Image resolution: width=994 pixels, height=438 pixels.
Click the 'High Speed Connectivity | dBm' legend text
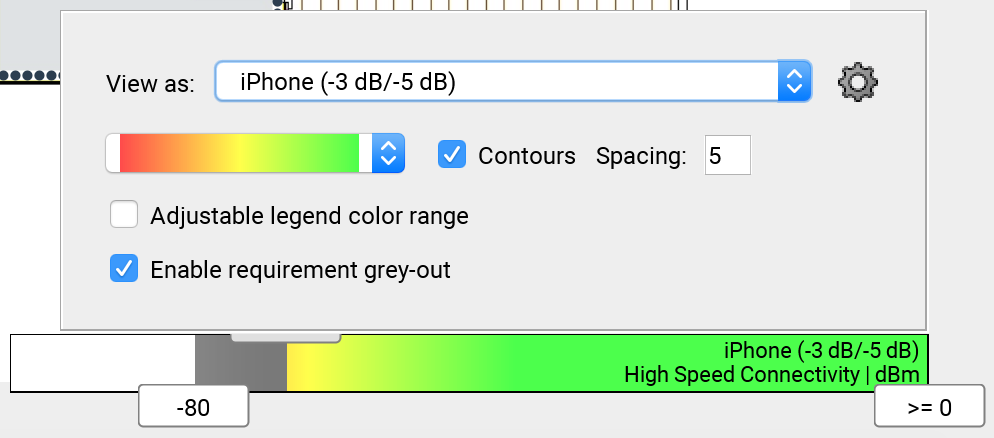771,375
